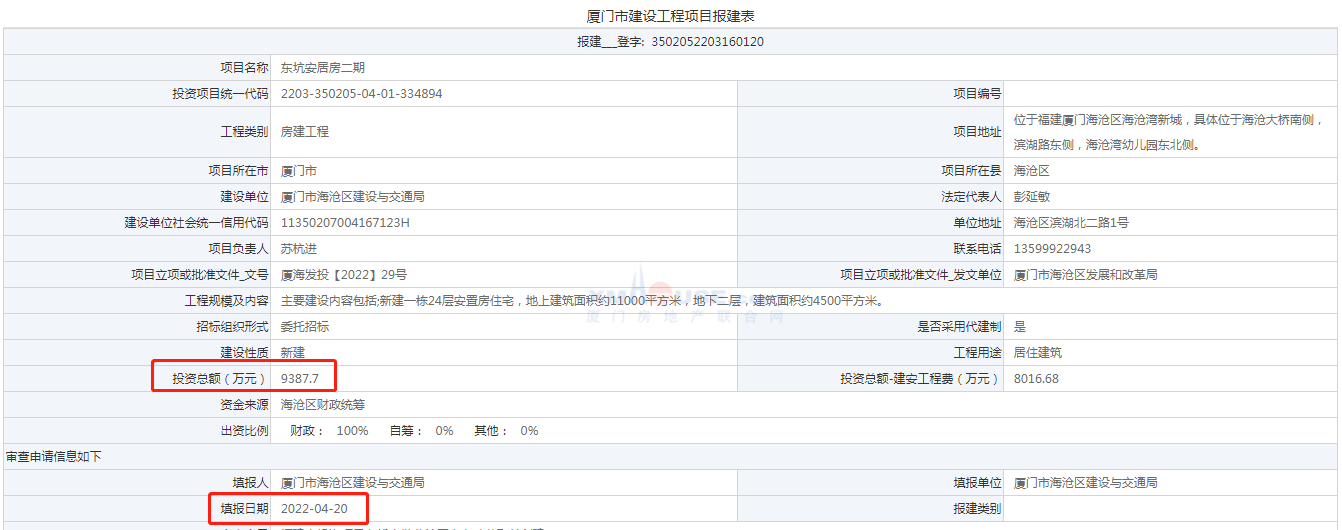1342x530 pixels.
Task: Click the project address text beside 项目地址
Action: click(x=1168, y=132)
